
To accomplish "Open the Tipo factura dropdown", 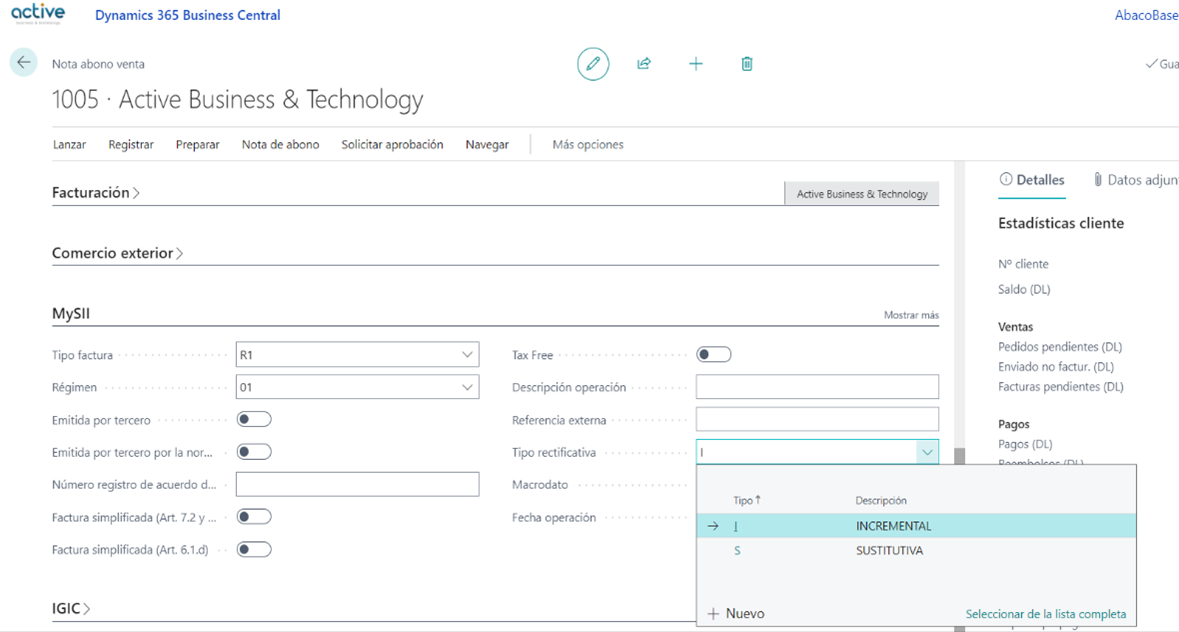I will click(x=467, y=355).
